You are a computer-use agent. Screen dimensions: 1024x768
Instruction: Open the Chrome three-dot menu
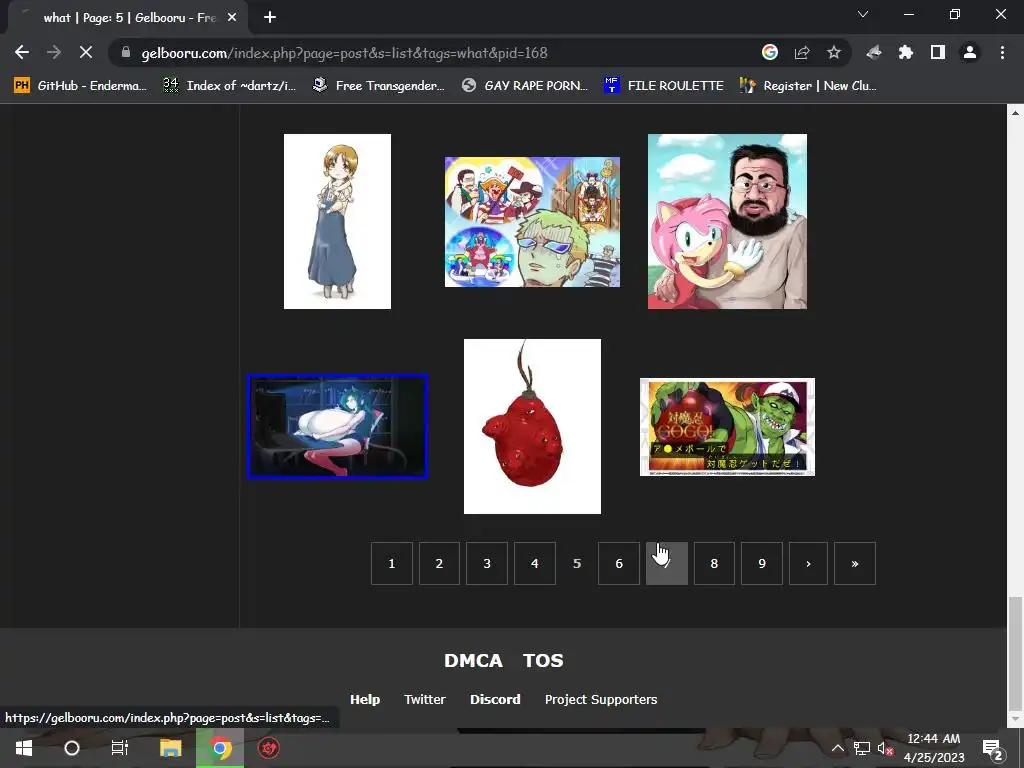pyautogui.click(x=1002, y=52)
